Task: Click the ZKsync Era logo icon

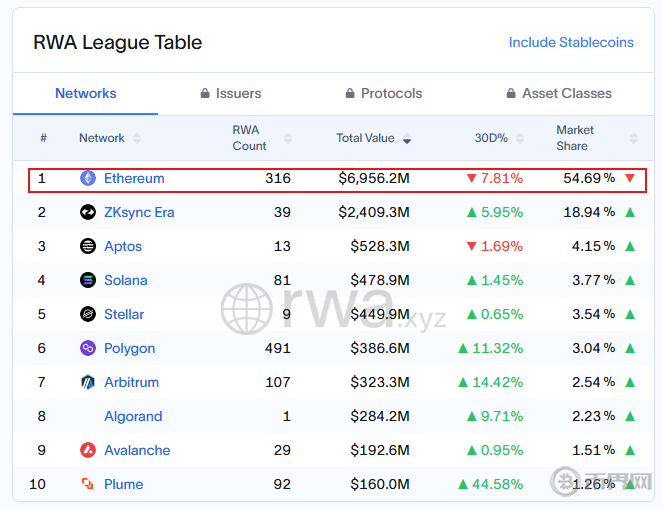Action: click(88, 212)
